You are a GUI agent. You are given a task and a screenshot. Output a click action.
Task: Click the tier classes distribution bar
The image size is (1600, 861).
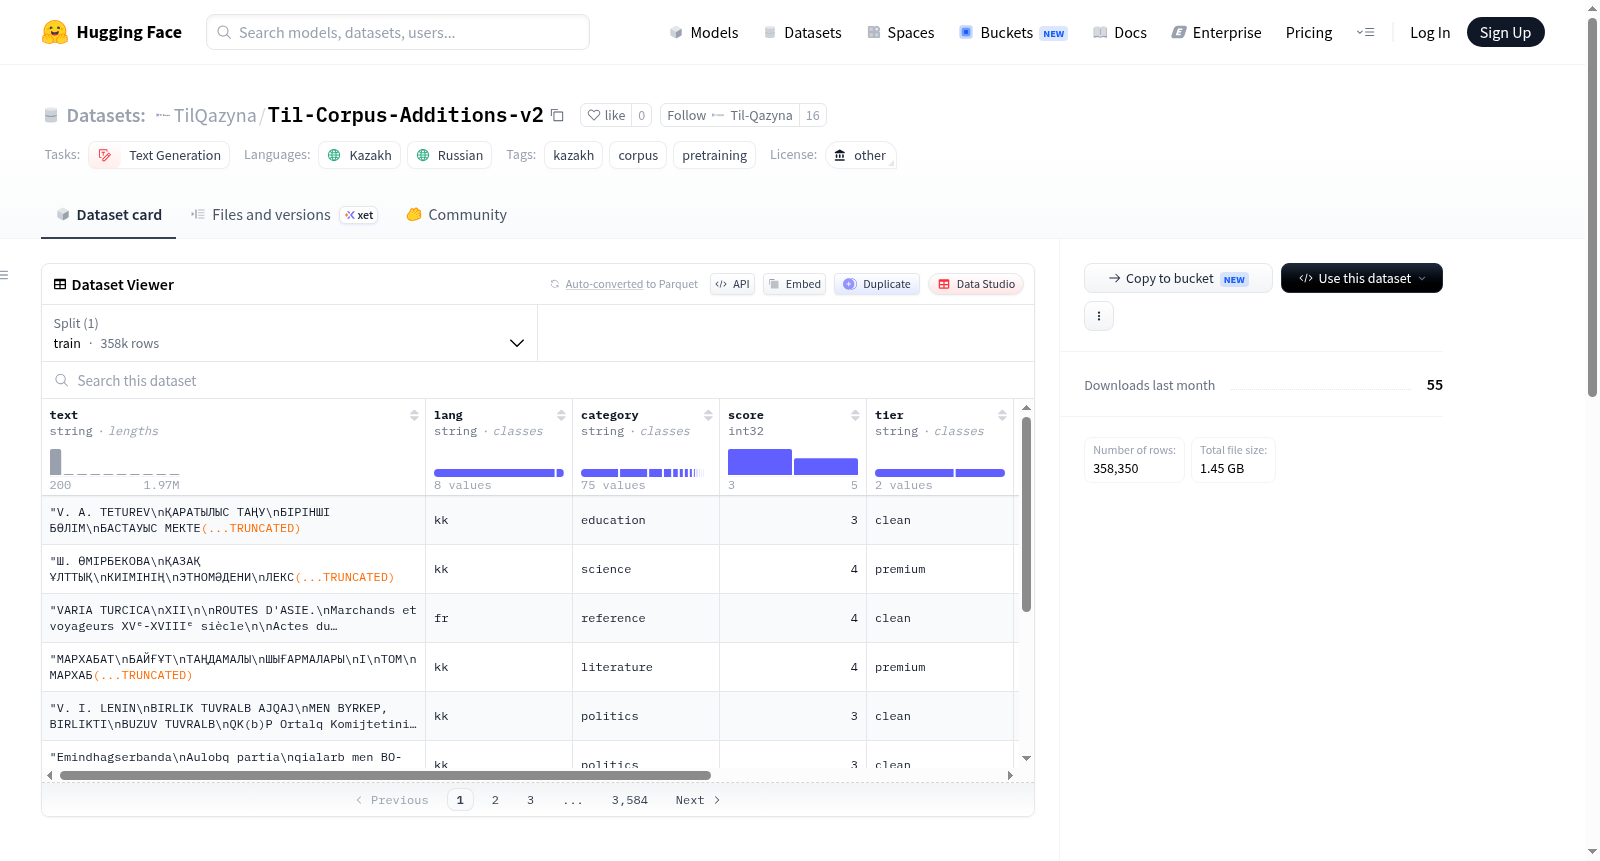tap(940, 473)
